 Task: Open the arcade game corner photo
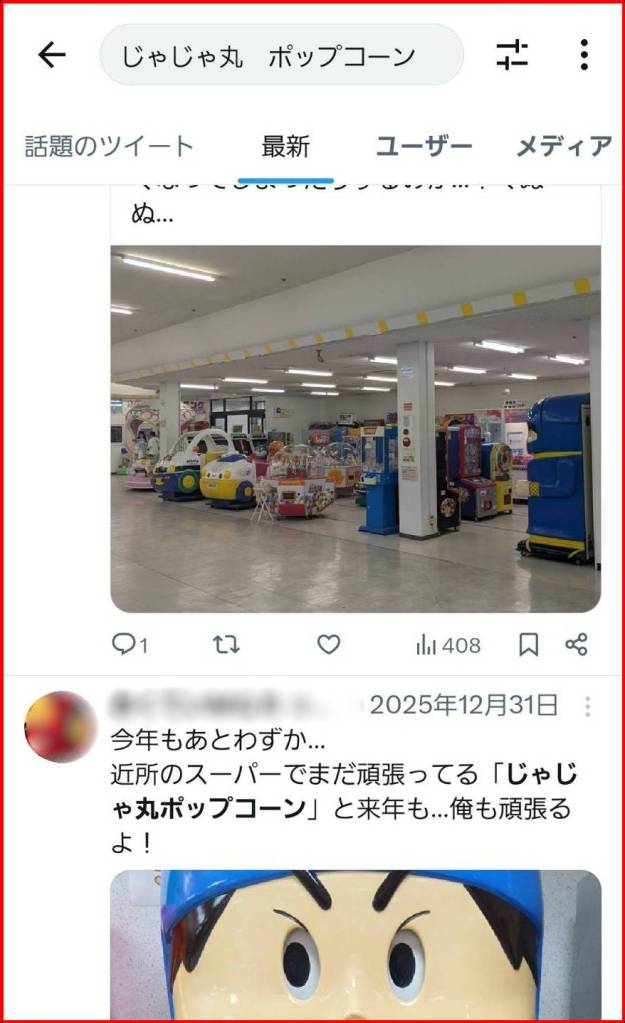(x=356, y=429)
